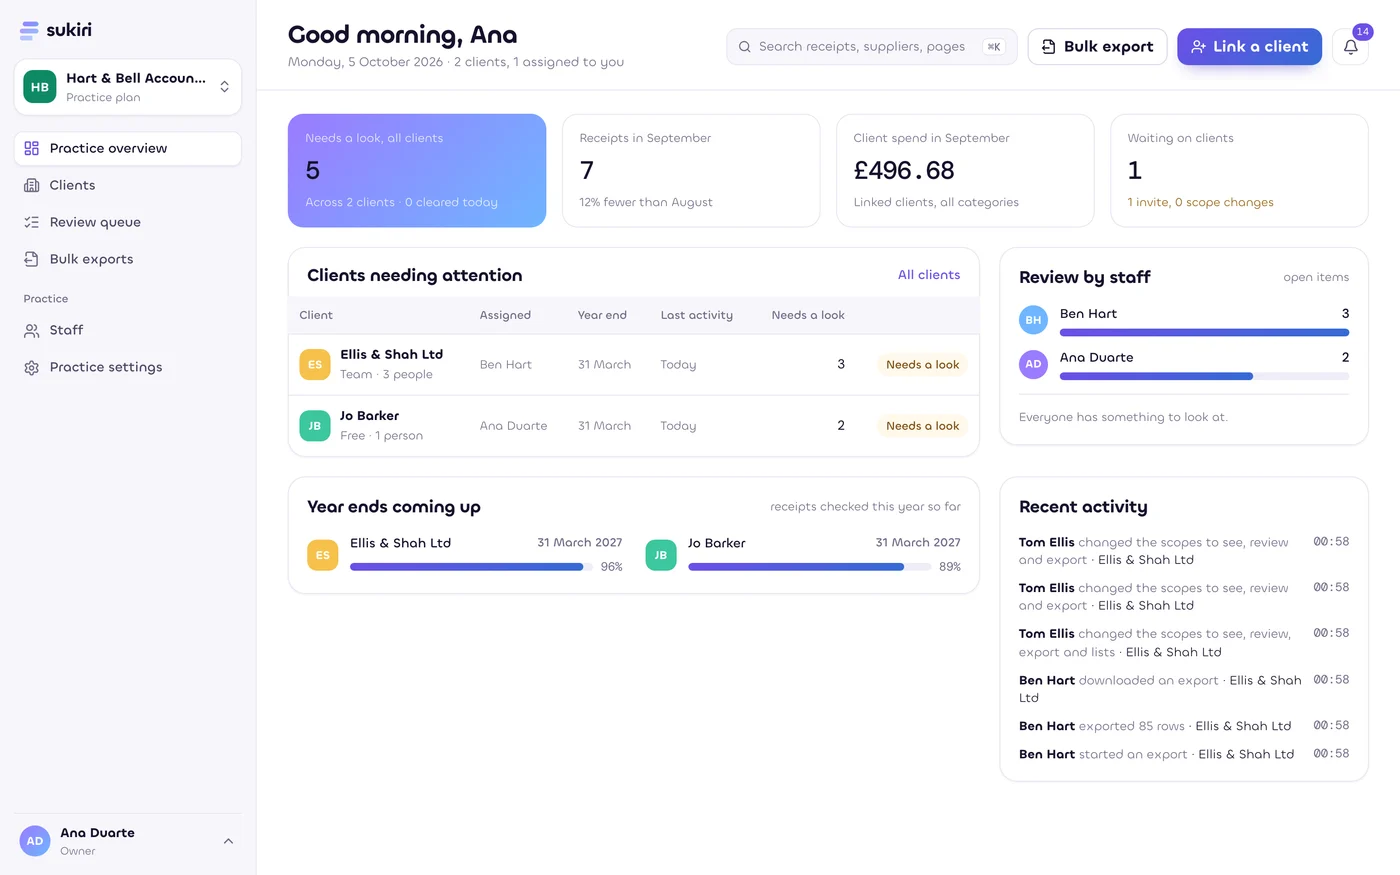
Task: Click Ben Hart's open items progress bar
Action: coord(1204,332)
